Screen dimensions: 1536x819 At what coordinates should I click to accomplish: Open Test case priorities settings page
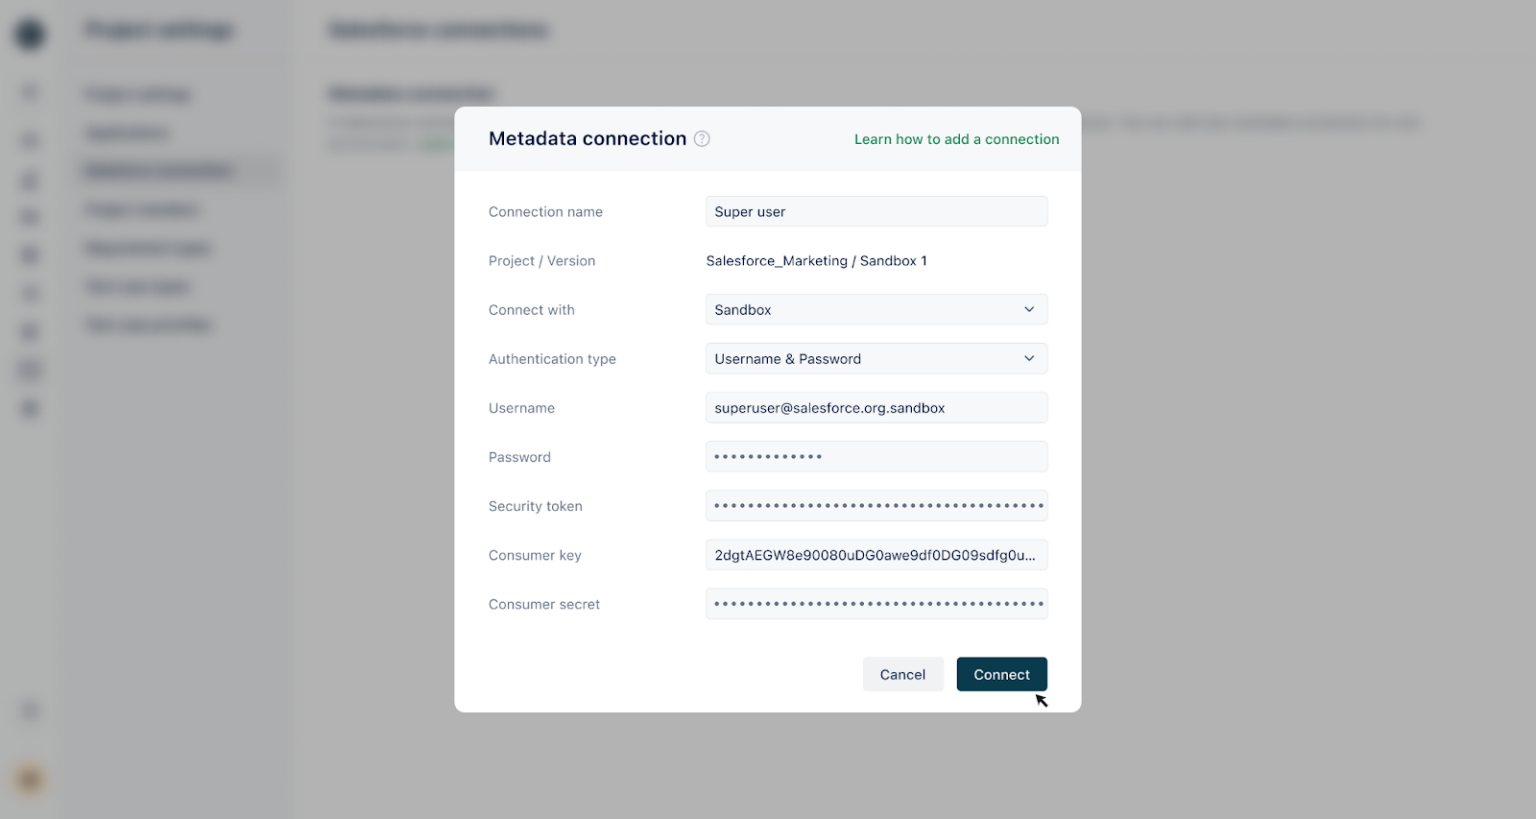(147, 324)
